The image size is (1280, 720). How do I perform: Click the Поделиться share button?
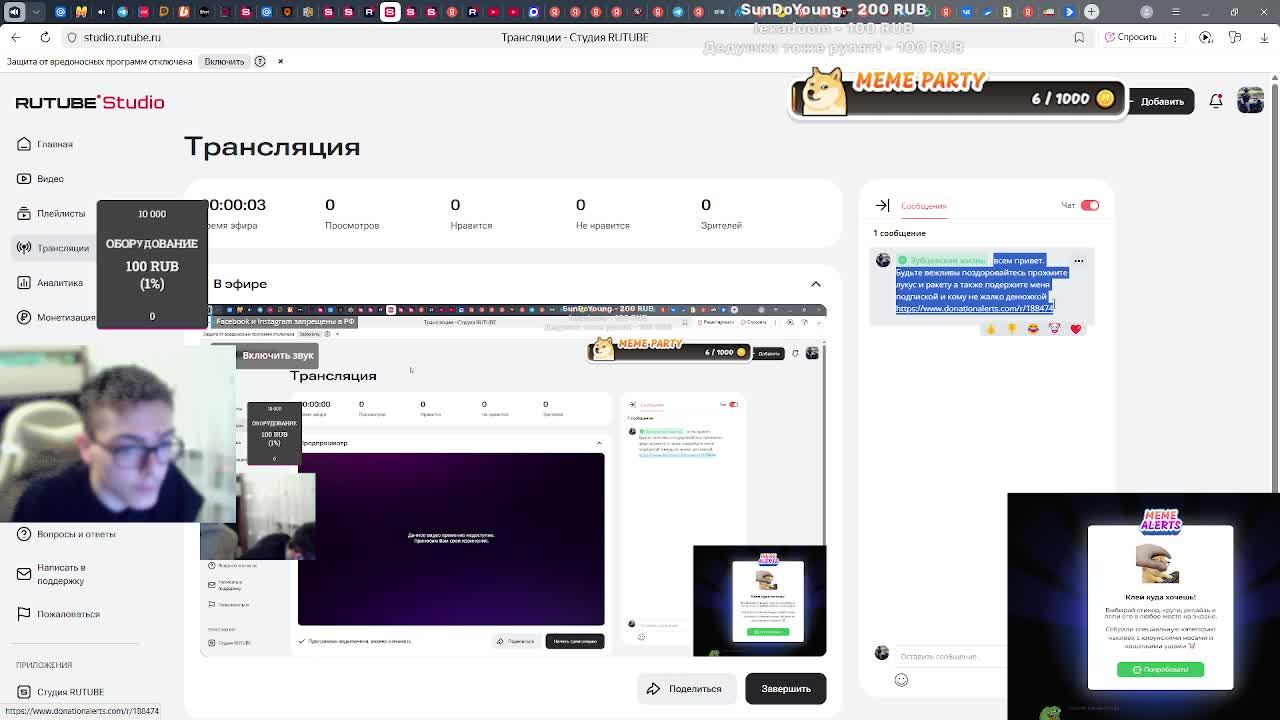click(686, 688)
